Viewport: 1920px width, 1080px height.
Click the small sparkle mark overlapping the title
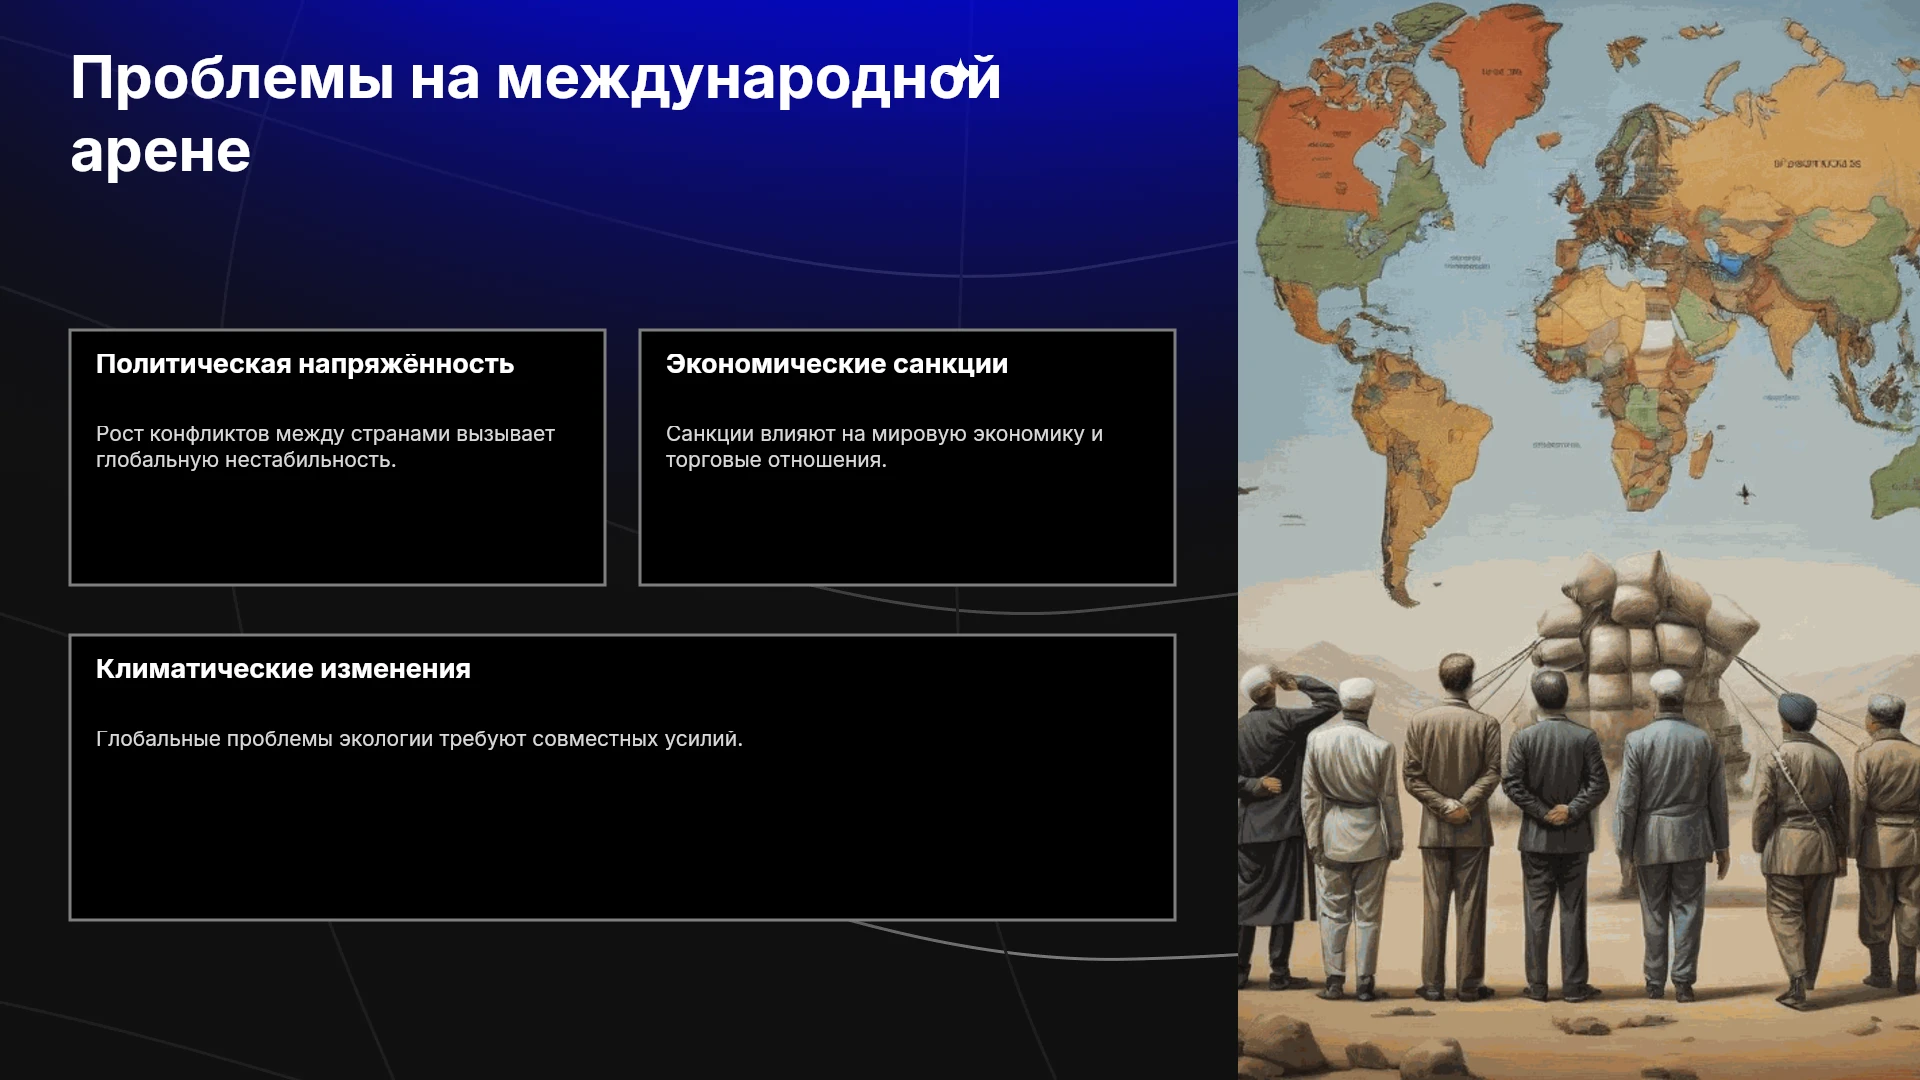click(961, 68)
